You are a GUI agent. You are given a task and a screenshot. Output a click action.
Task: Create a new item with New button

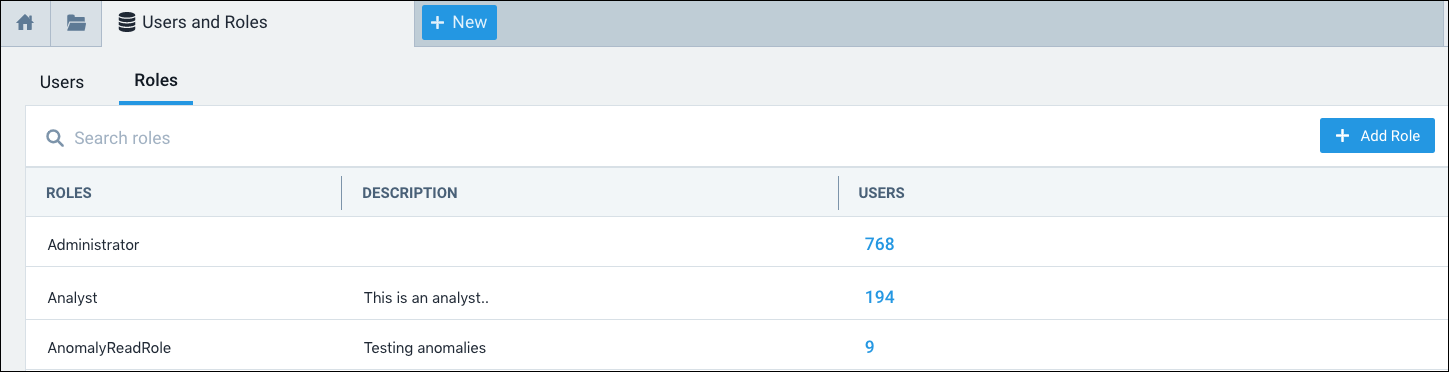[459, 22]
